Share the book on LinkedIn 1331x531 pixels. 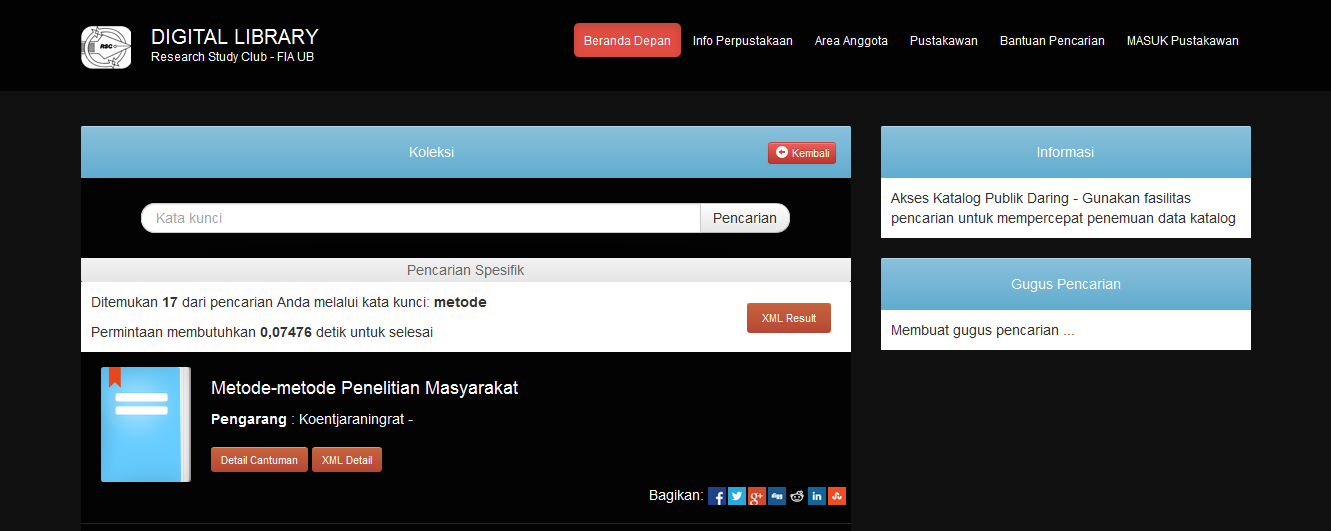coord(817,496)
